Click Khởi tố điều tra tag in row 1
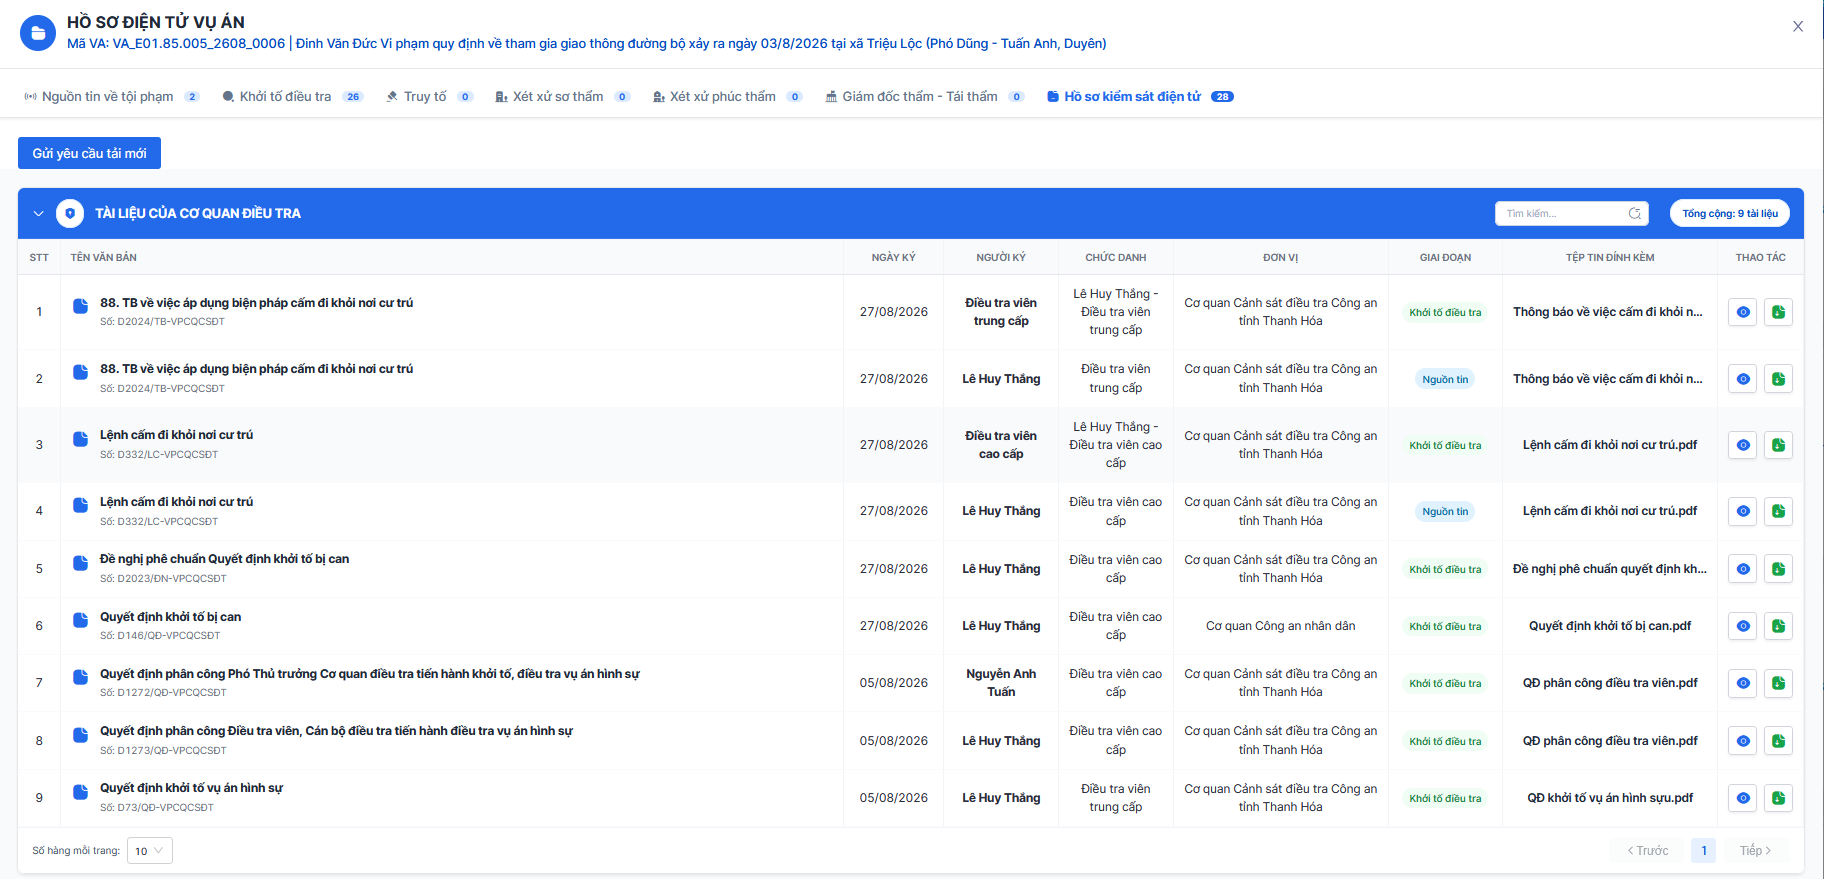Image resolution: width=1824 pixels, height=879 pixels. (x=1445, y=312)
